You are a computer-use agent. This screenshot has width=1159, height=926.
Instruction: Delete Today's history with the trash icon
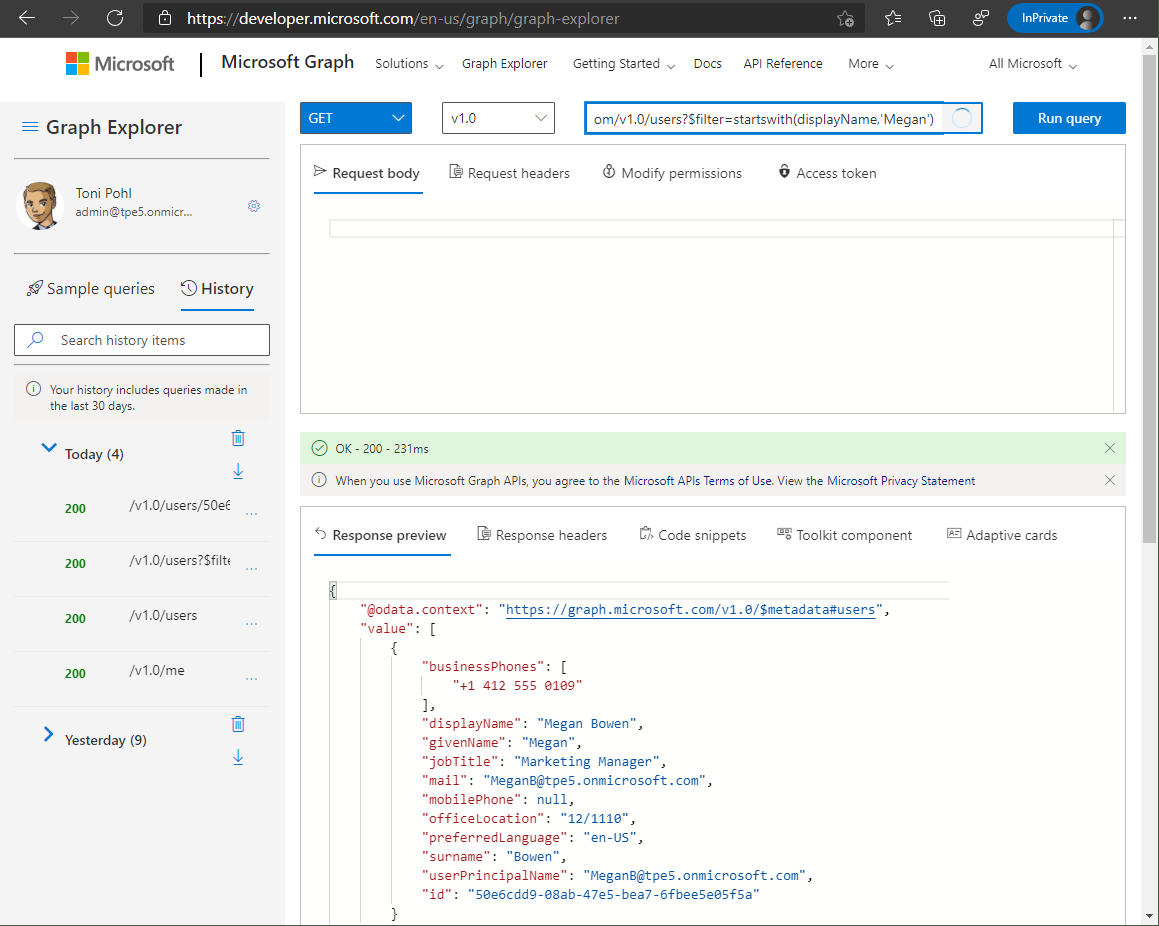coord(238,438)
